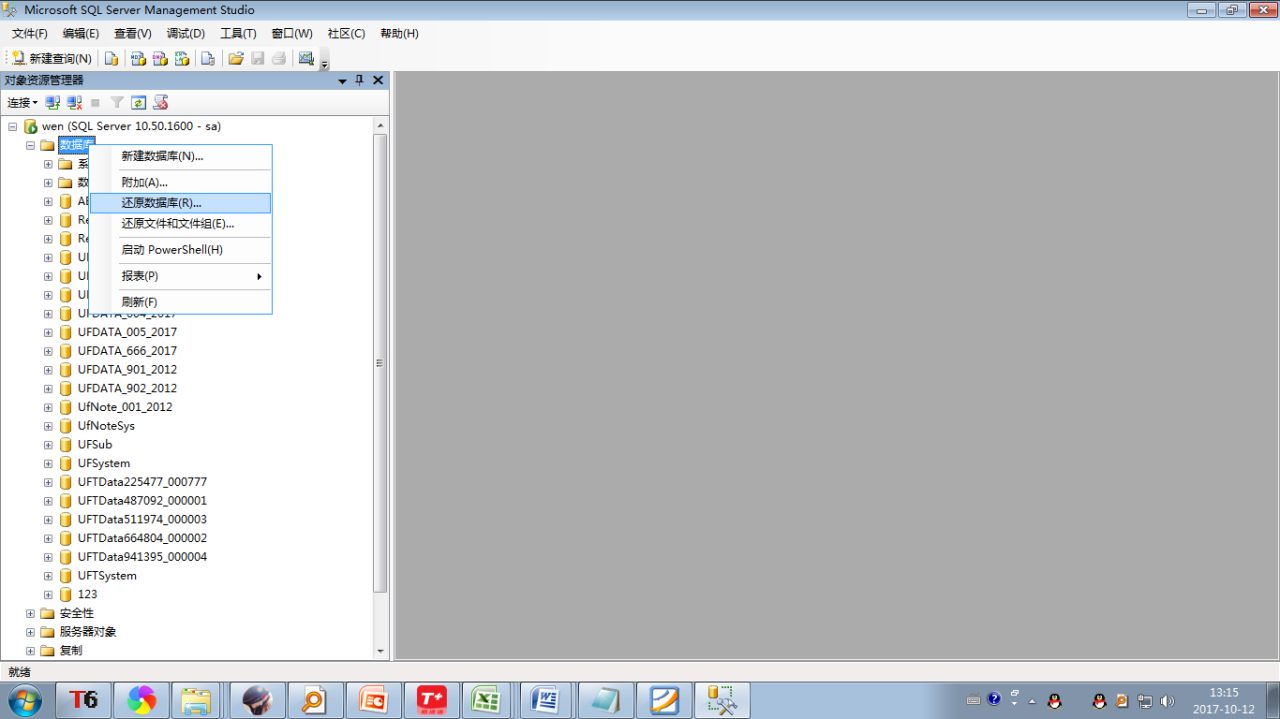Click the database icon beside UFTData664804_000002
This screenshot has width=1280, height=719.
pos(66,538)
